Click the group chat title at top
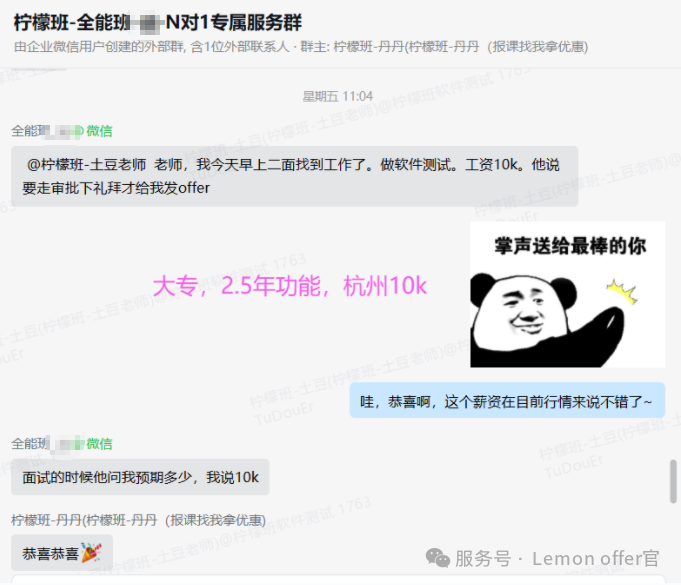The width and height of the screenshot is (681, 585). click(x=158, y=22)
